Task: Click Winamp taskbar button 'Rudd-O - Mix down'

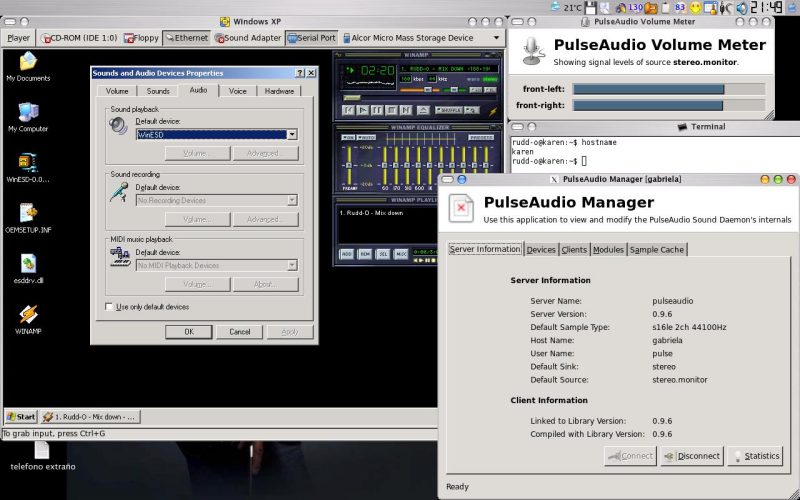Action: tap(90, 417)
